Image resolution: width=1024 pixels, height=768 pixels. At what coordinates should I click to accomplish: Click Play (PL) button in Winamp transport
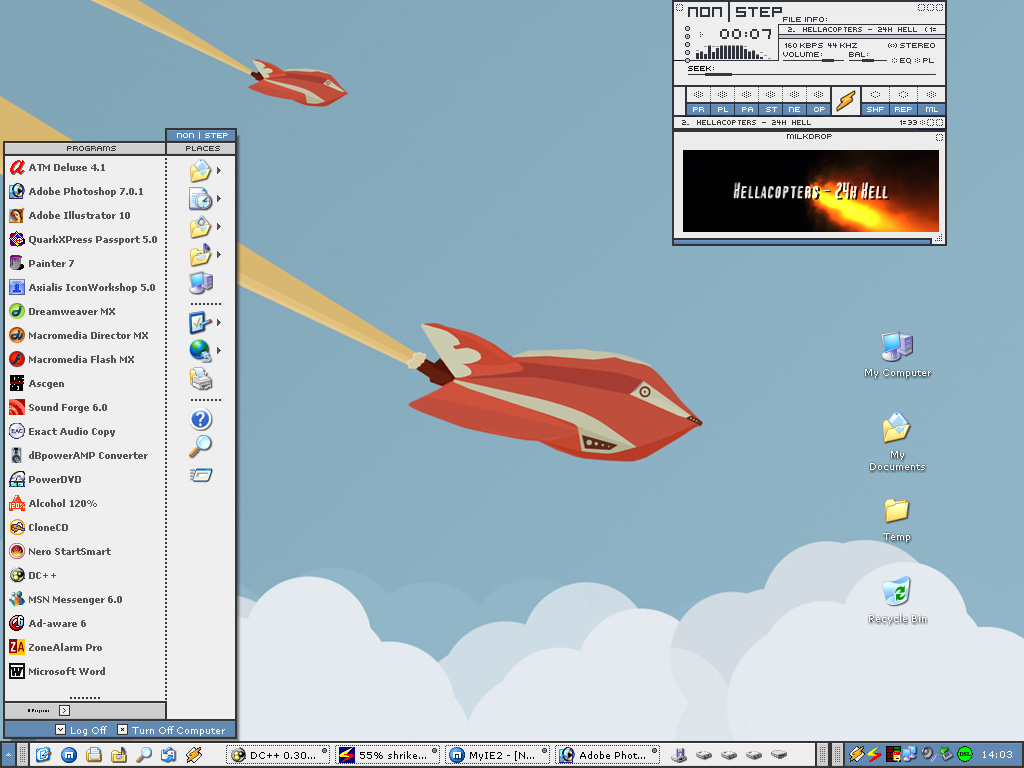pyautogui.click(x=722, y=101)
